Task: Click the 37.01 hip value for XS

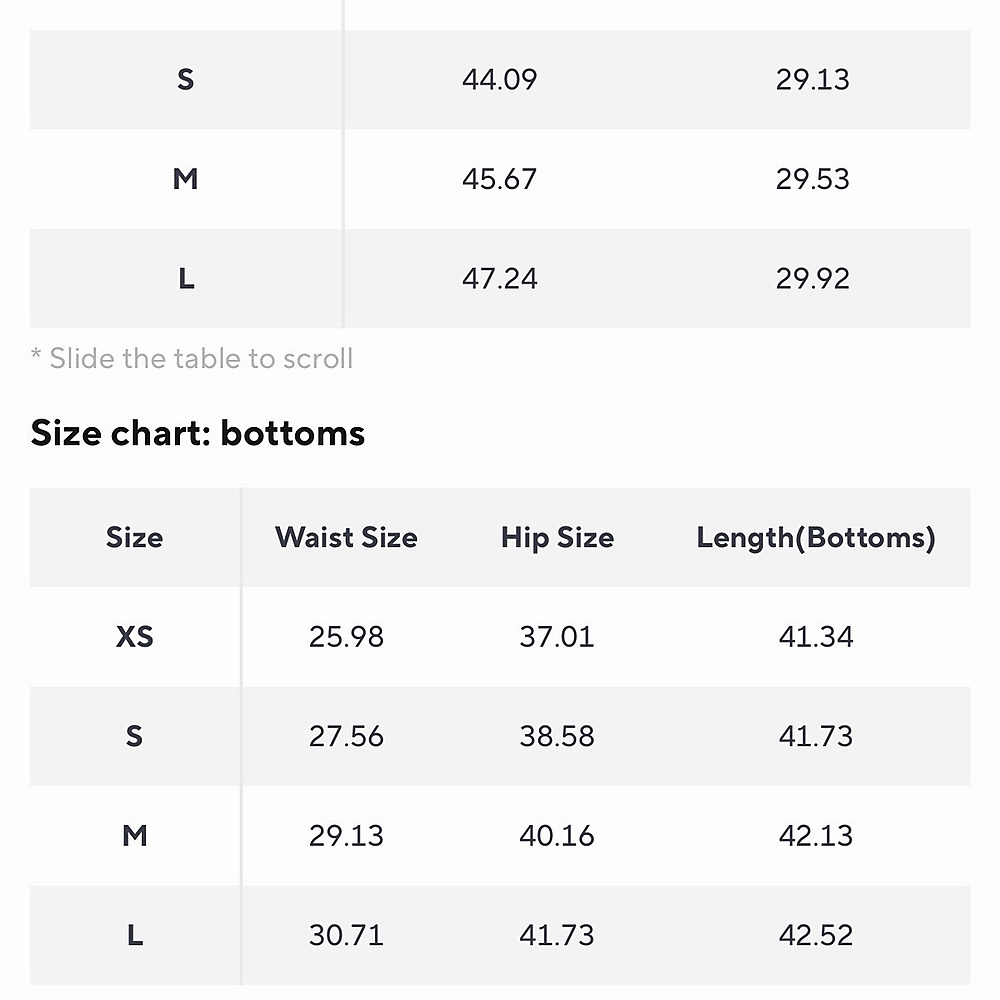Action: (557, 636)
